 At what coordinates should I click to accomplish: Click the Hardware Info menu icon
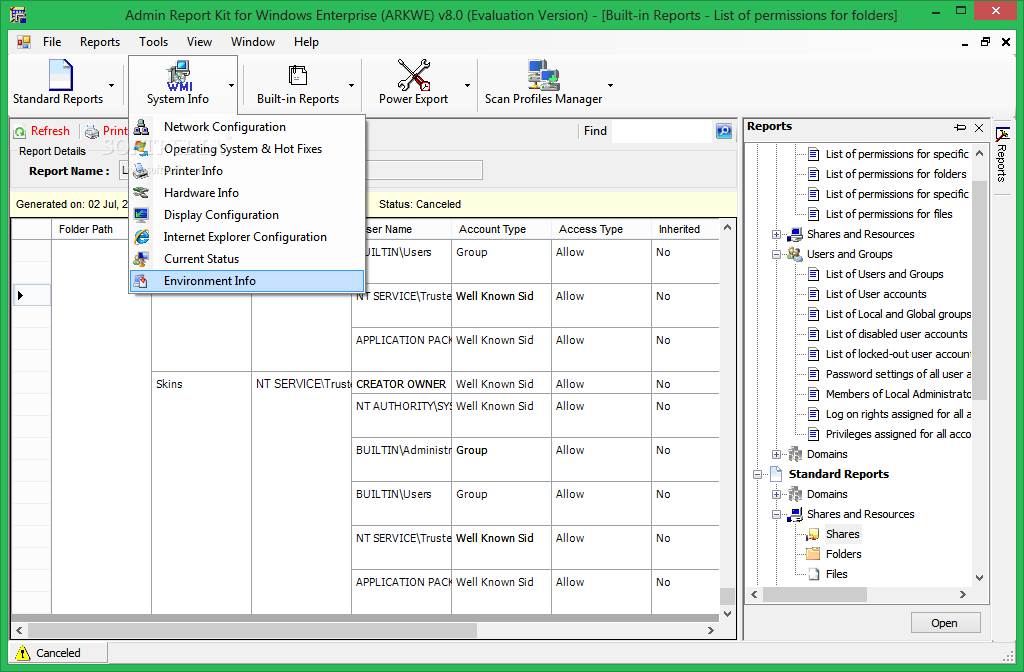(141, 193)
